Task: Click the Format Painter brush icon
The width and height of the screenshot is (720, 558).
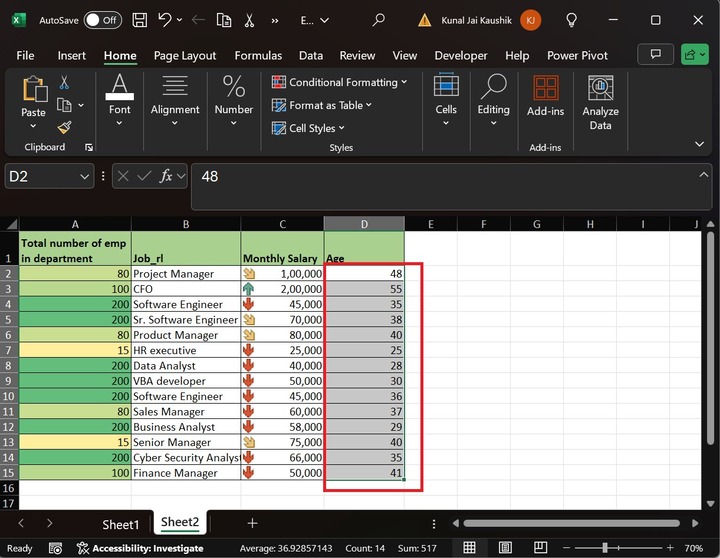Action: point(64,127)
